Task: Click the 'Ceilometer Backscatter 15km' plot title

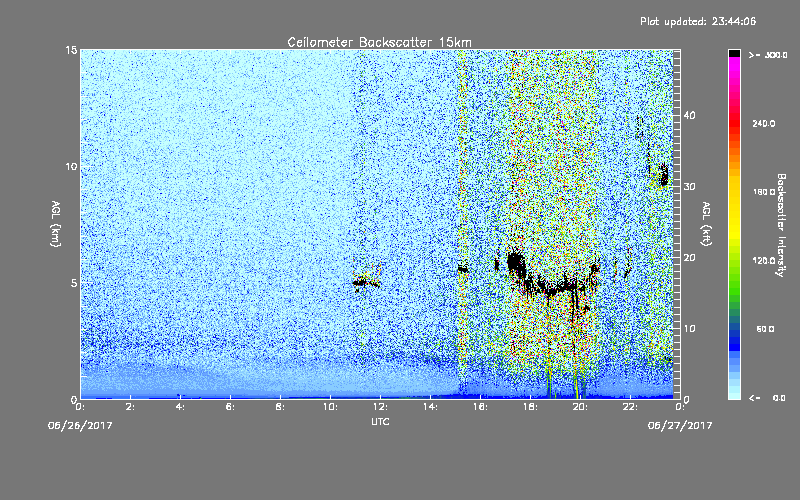Action: tap(379, 42)
